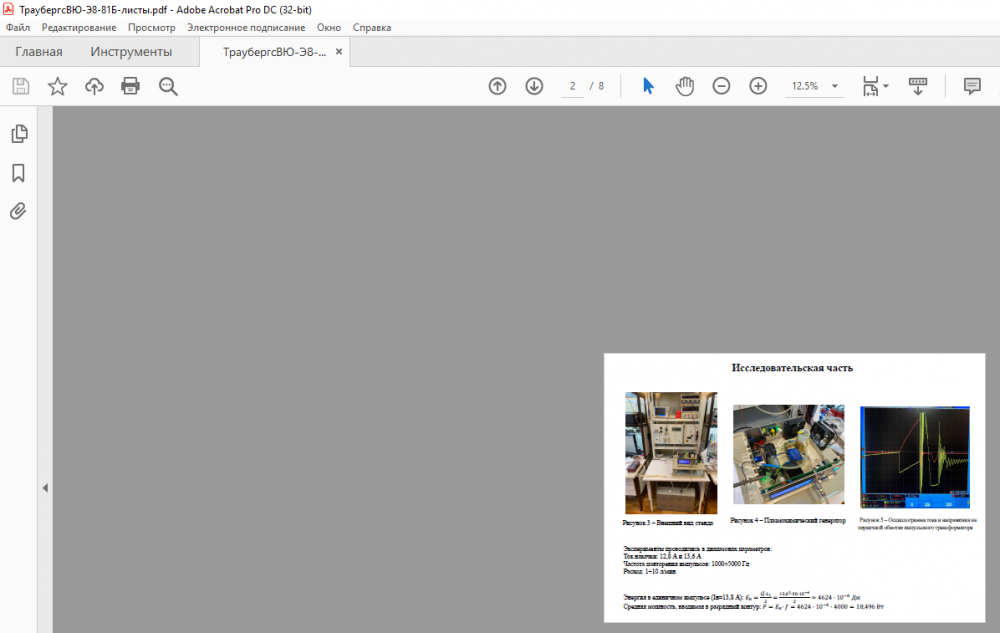Activate the selection arrow tool
The width and height of the screenshot is (1000, 633).
[x=648, y=86]
